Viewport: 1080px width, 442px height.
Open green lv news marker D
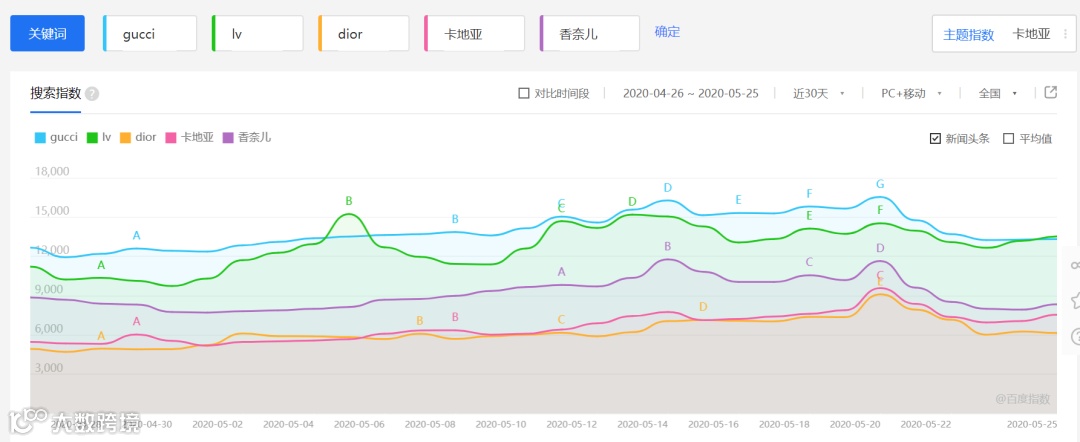(632, 202)
